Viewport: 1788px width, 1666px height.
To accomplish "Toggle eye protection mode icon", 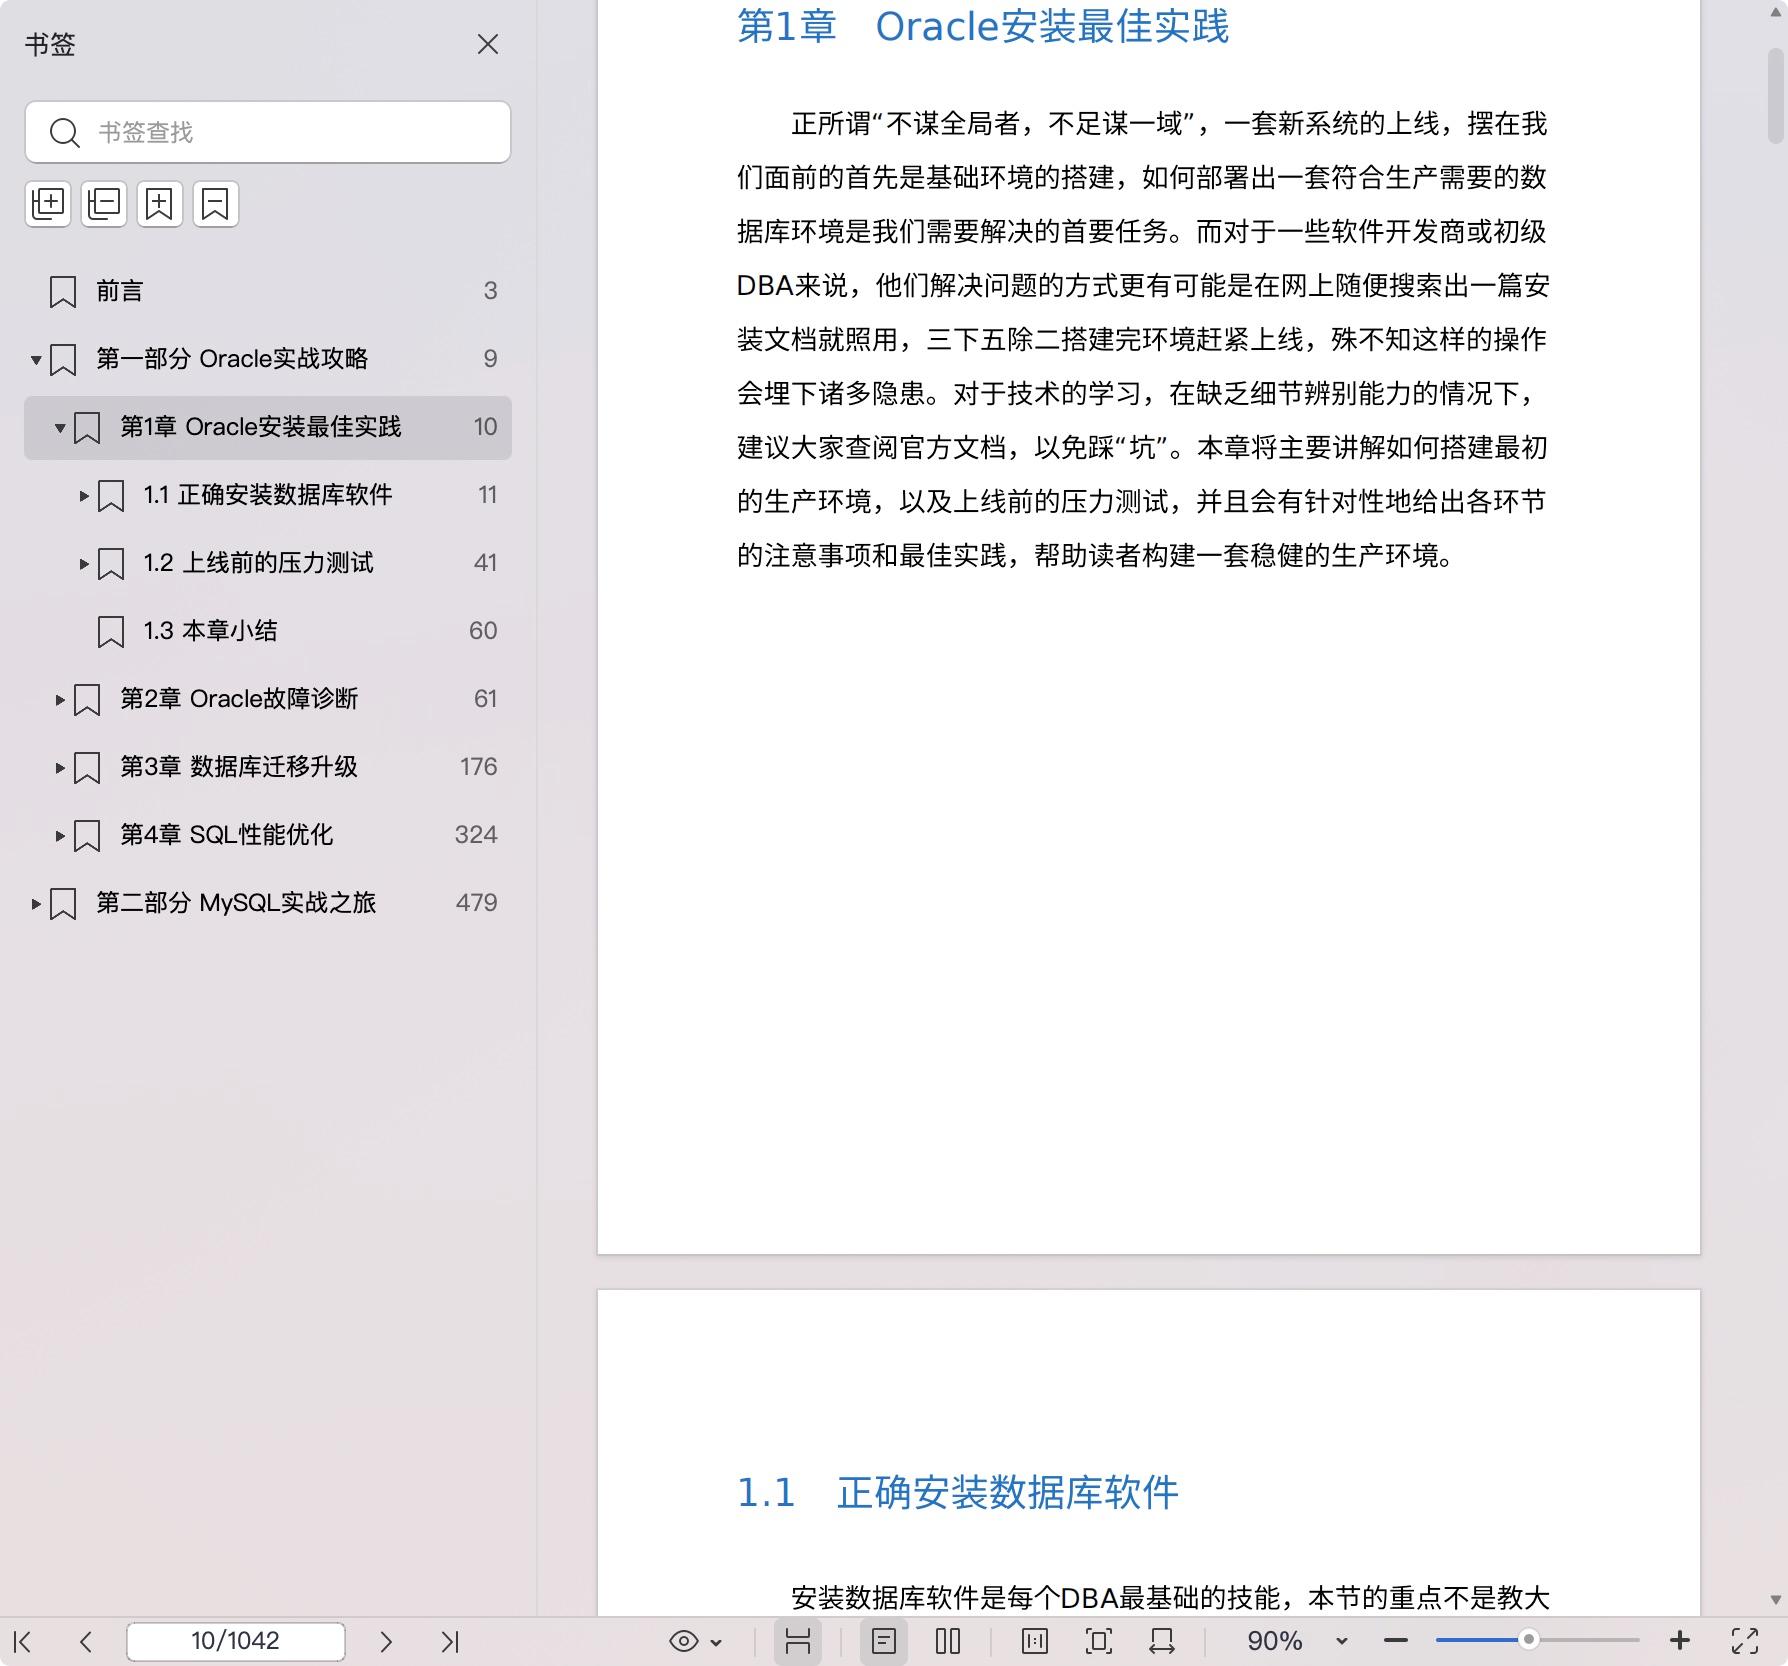I will pyautogui.click(x=684, y=1641).
